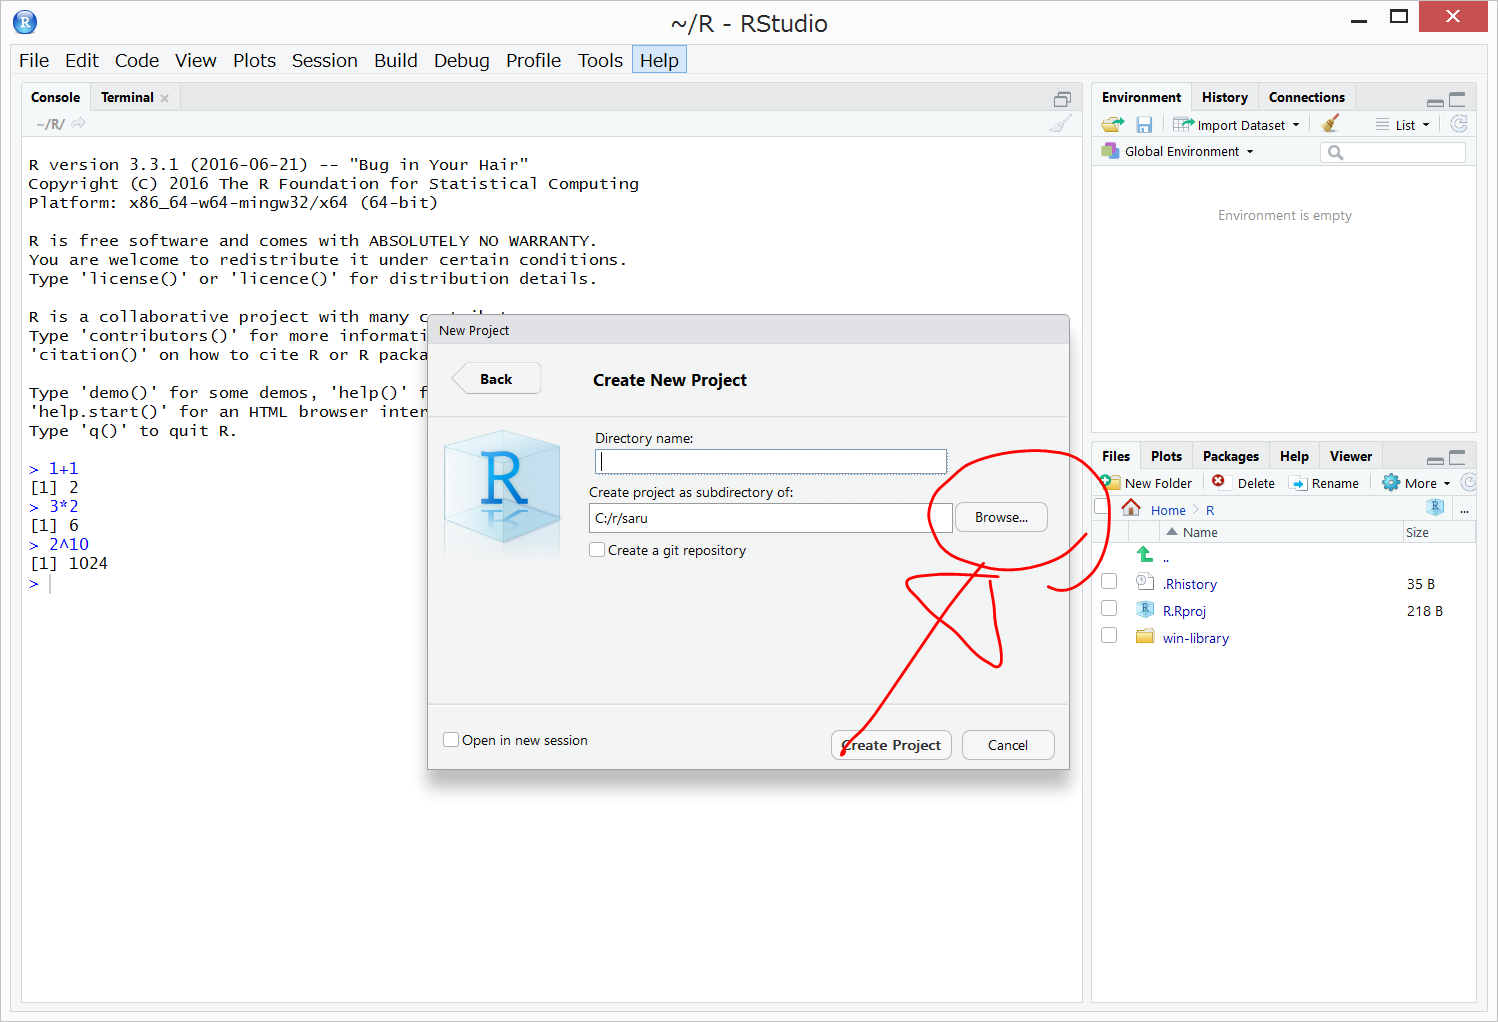Click the Browse... button
The width and height of the screenshot is (1498, 1022).
[x=1001, y=517]
